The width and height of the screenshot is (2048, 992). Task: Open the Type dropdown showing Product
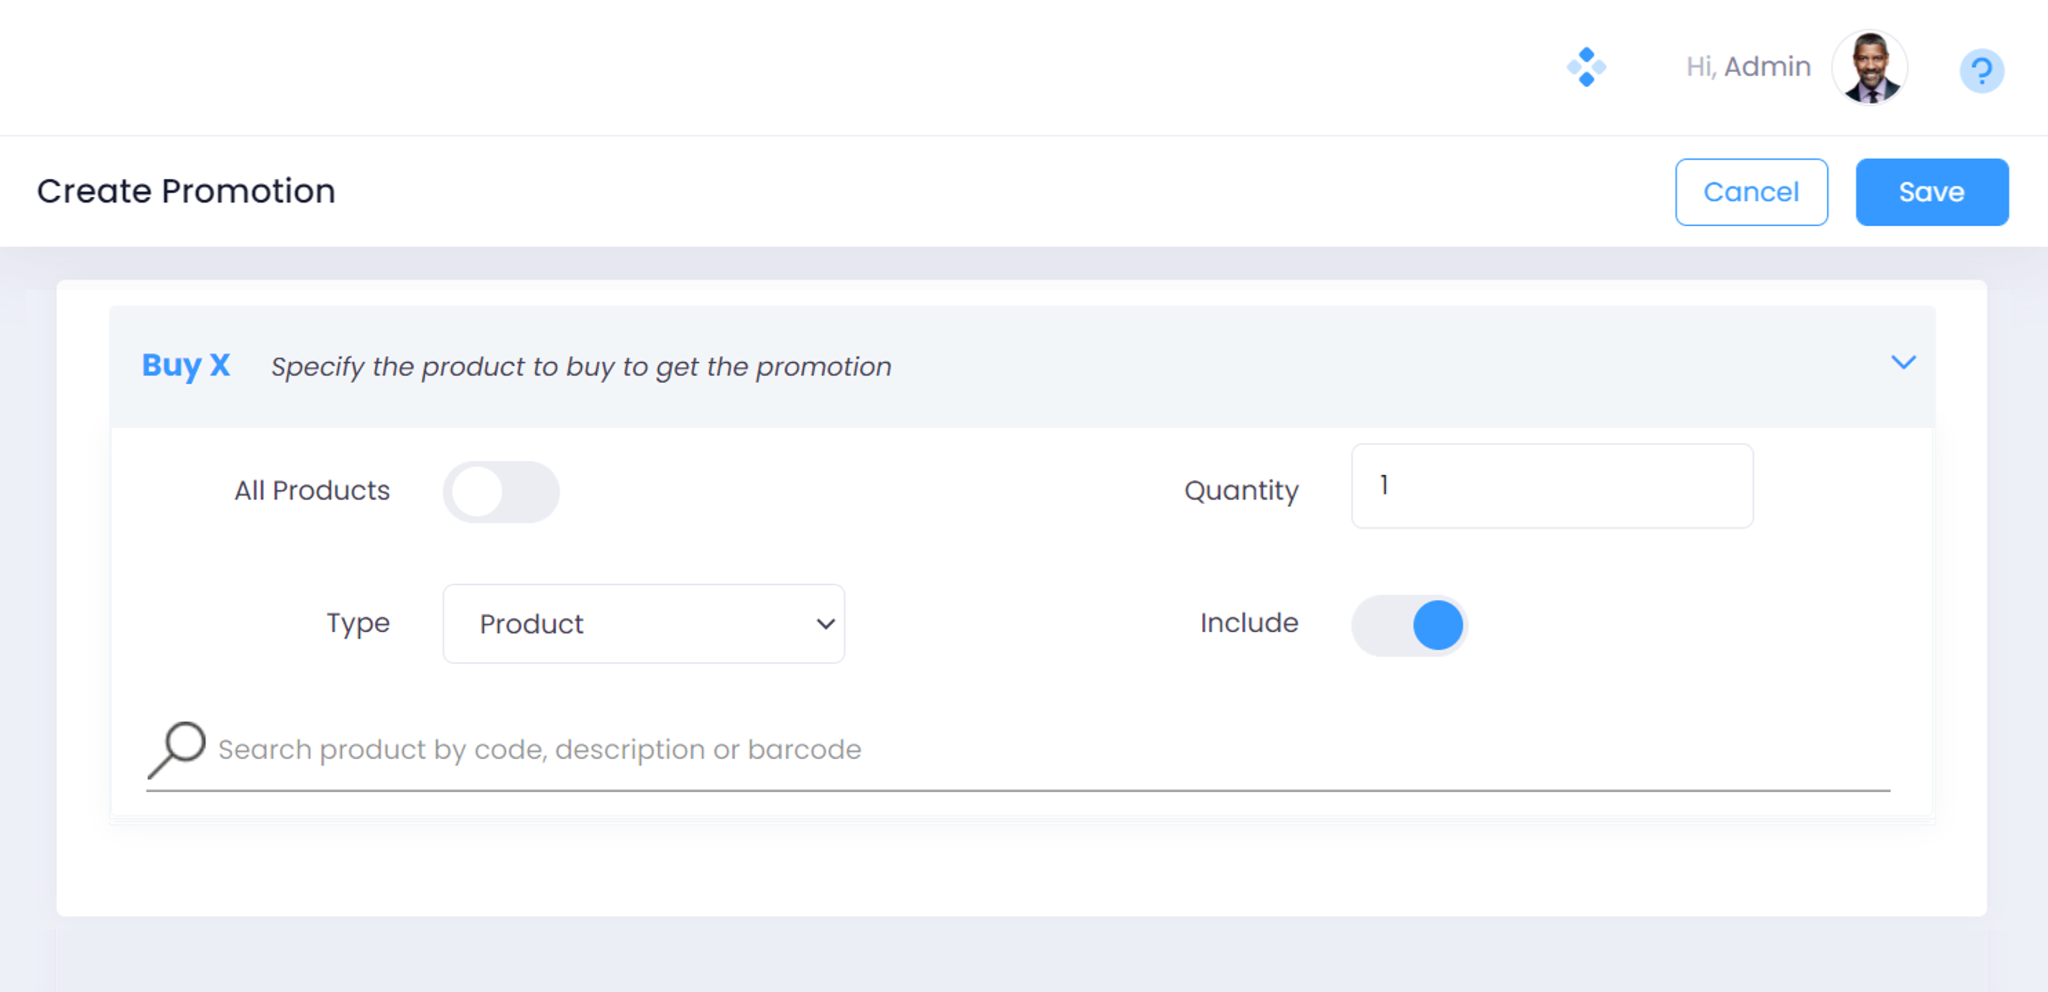click(x=643, y=624)
